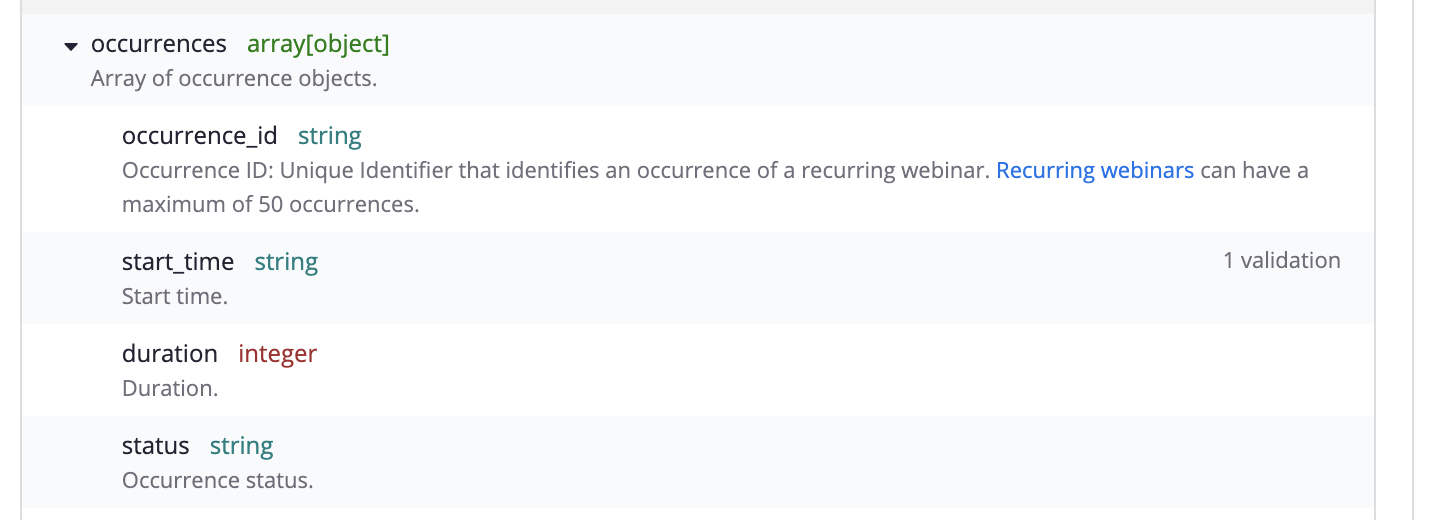Click the string type beside status
1434x520 pixels.
tap(241, 446)
